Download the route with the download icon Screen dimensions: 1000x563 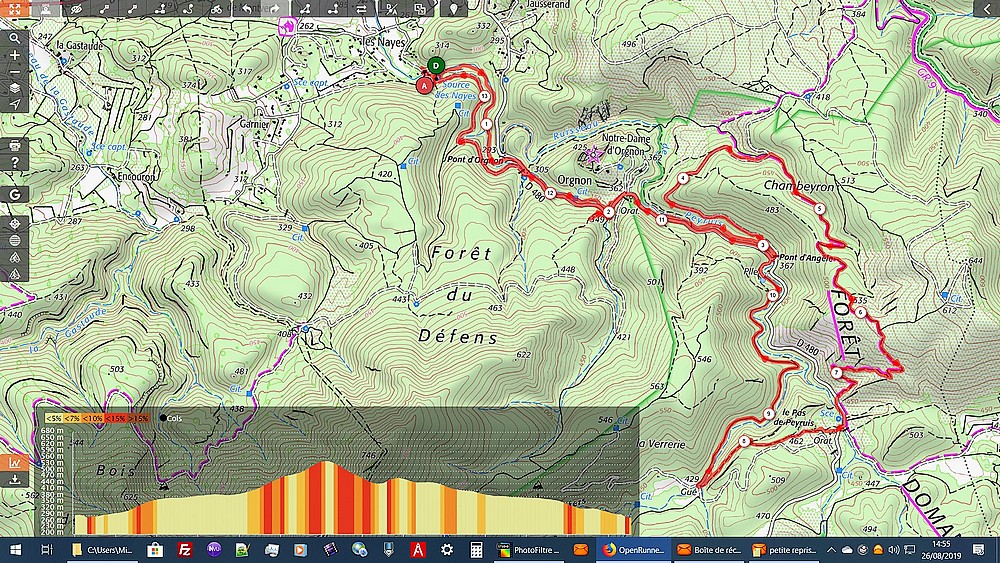[x=14, y=479]
